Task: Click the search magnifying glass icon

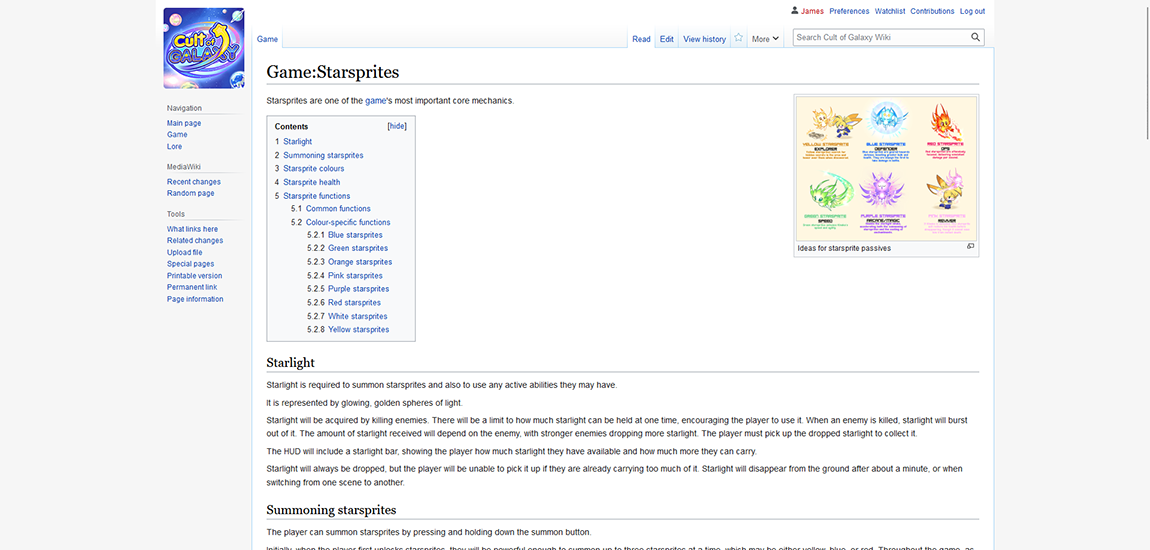Action: pos(975,37)
